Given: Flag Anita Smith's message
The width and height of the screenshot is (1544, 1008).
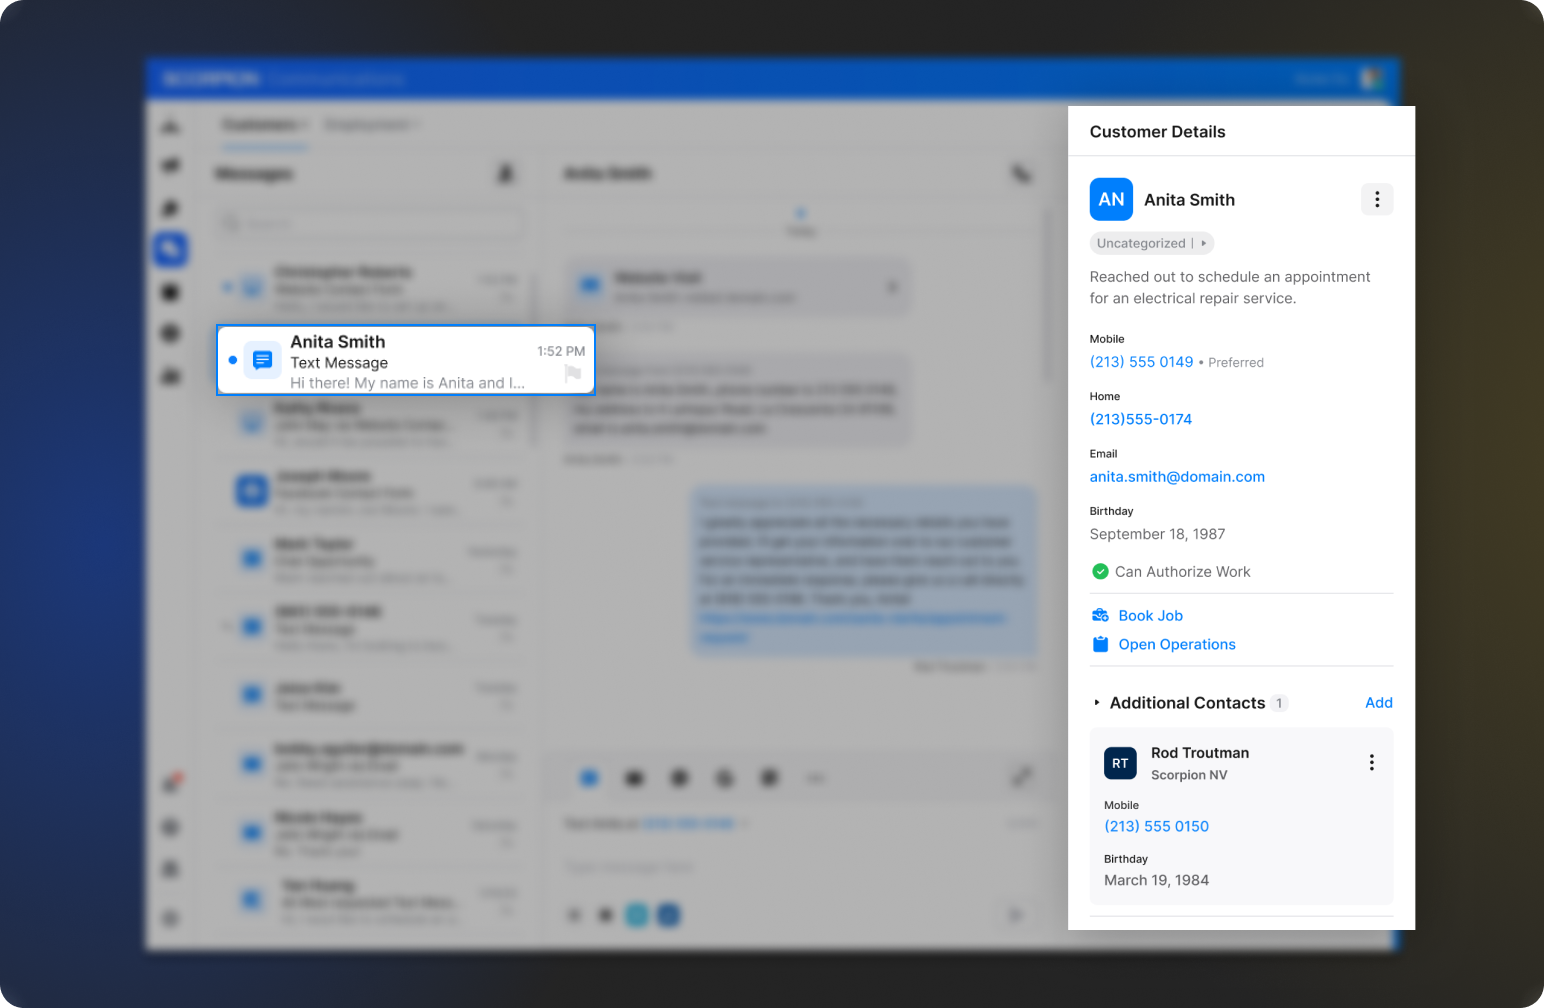Looking at the screenshot, I should [573, 374].
